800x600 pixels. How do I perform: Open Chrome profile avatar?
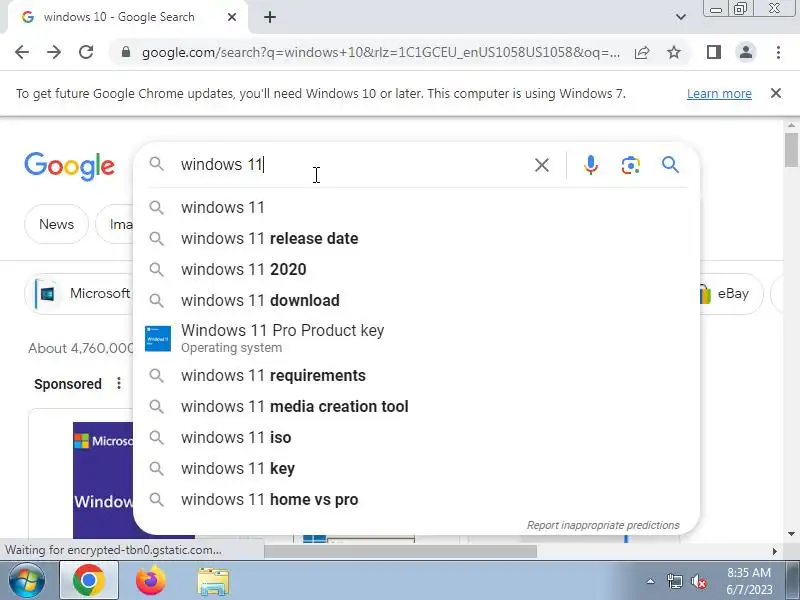tap(746, 52)
